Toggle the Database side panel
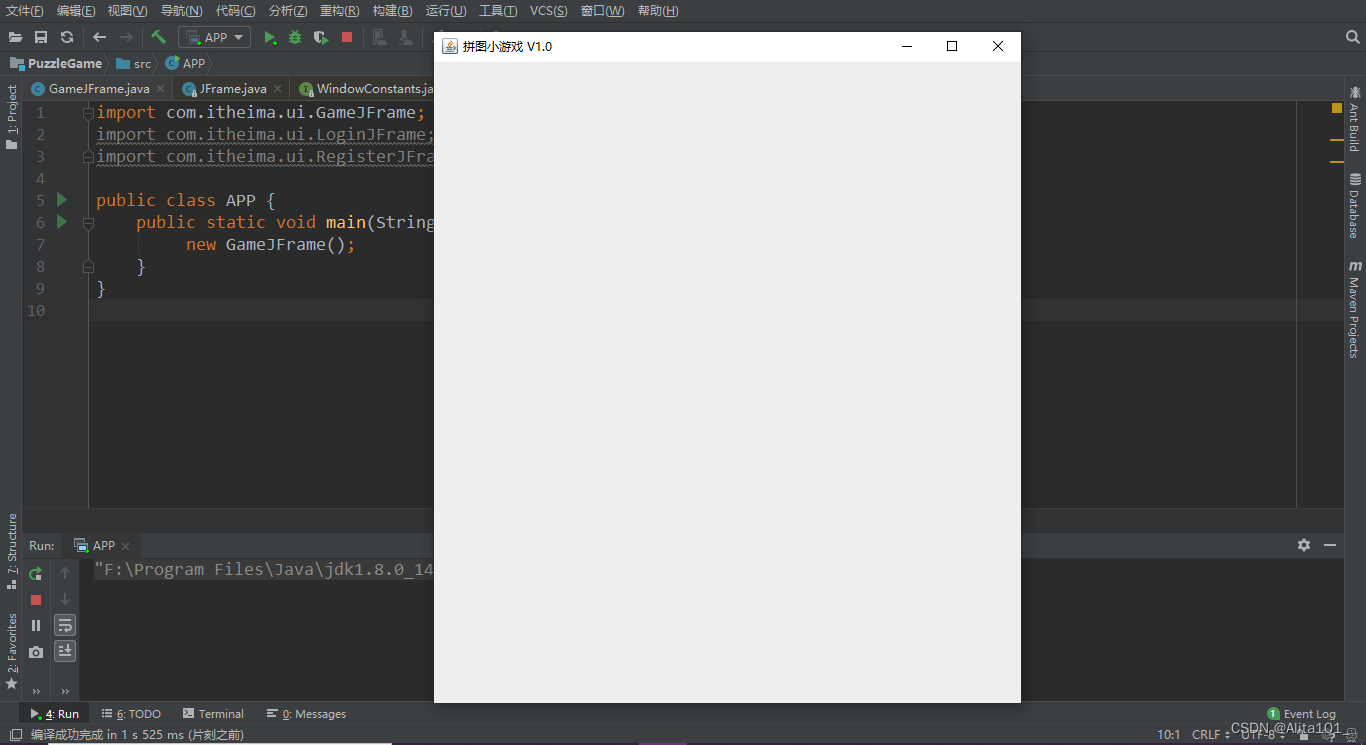This screenshot has width=1366, height=745. coord(1354,205)
